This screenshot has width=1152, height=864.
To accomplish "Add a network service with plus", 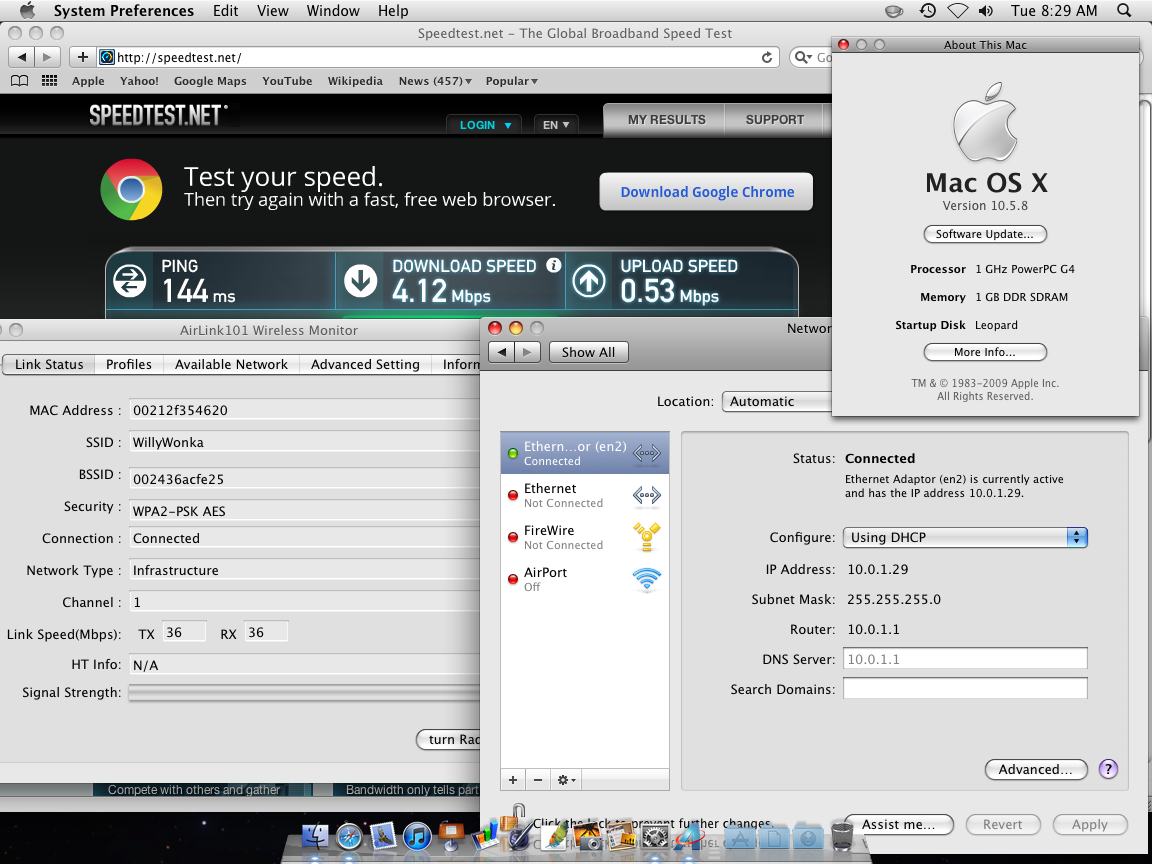I will pyautogui.click(x=513, y=780).
